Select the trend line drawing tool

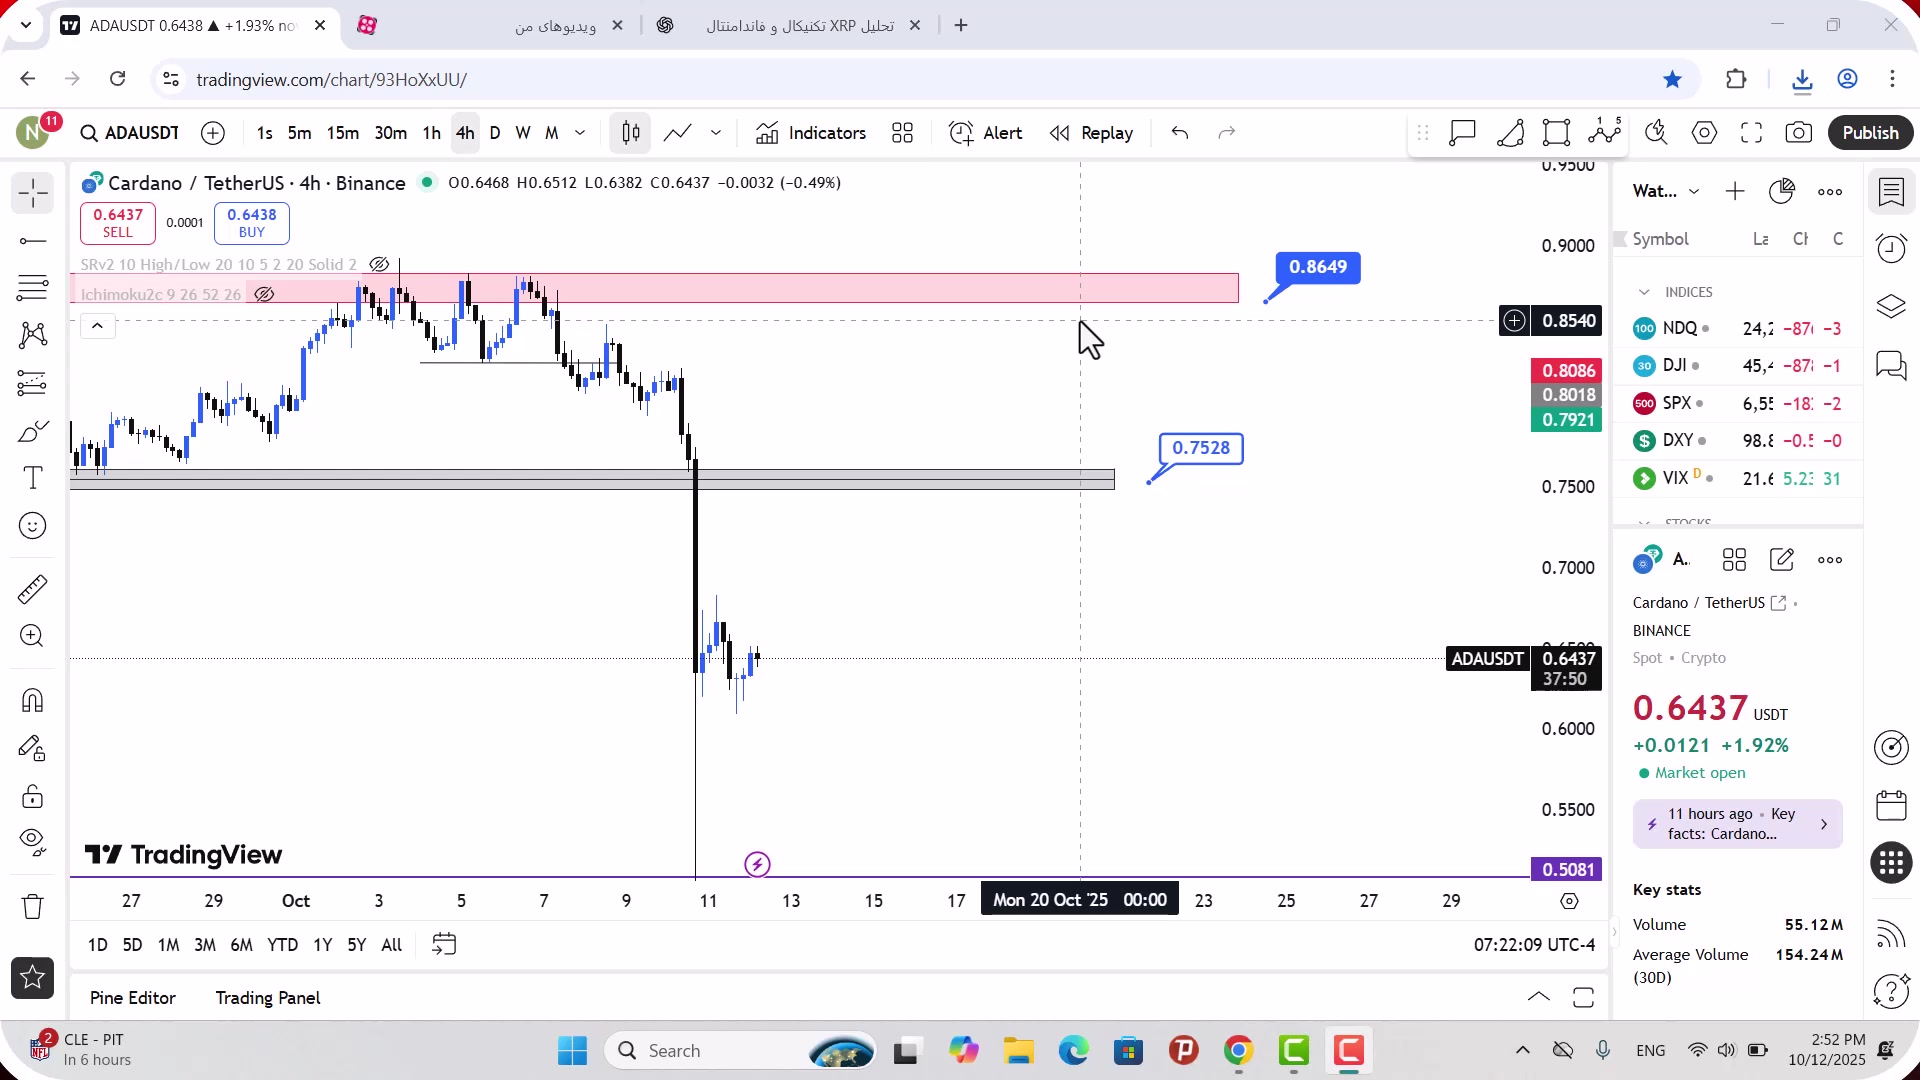pyautogui.click(x=32, y=241)
